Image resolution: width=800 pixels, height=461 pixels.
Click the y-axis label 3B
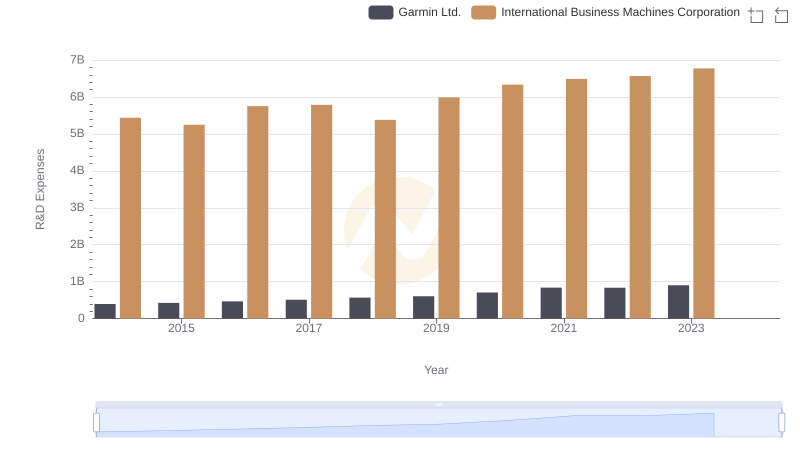[x=77, y=208]
